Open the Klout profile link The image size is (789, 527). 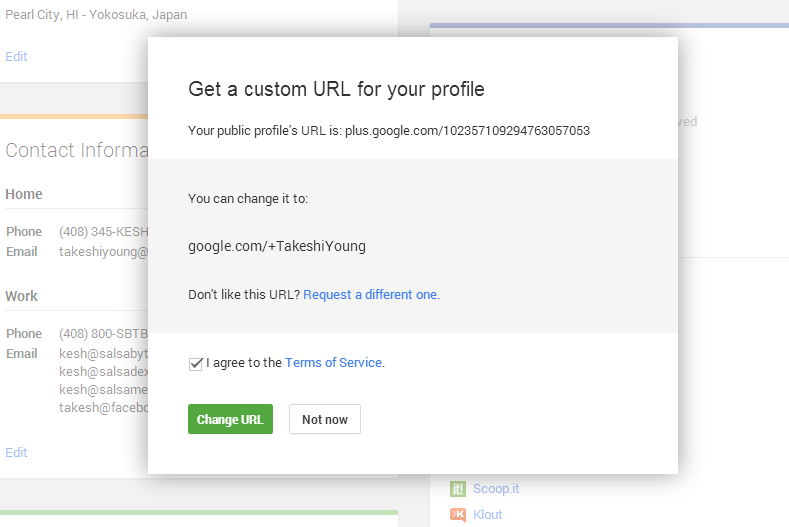(x=487, y=514)
